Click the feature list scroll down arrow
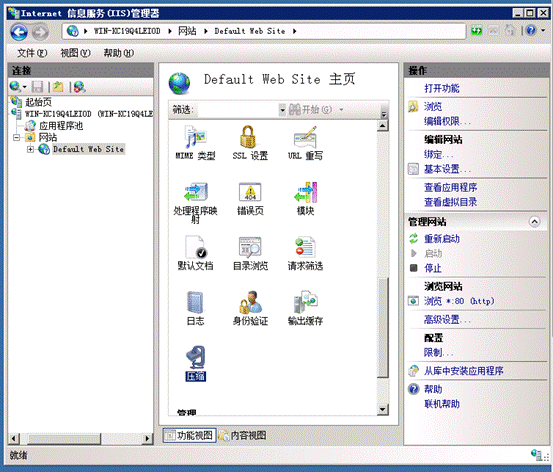 (383, 409)
